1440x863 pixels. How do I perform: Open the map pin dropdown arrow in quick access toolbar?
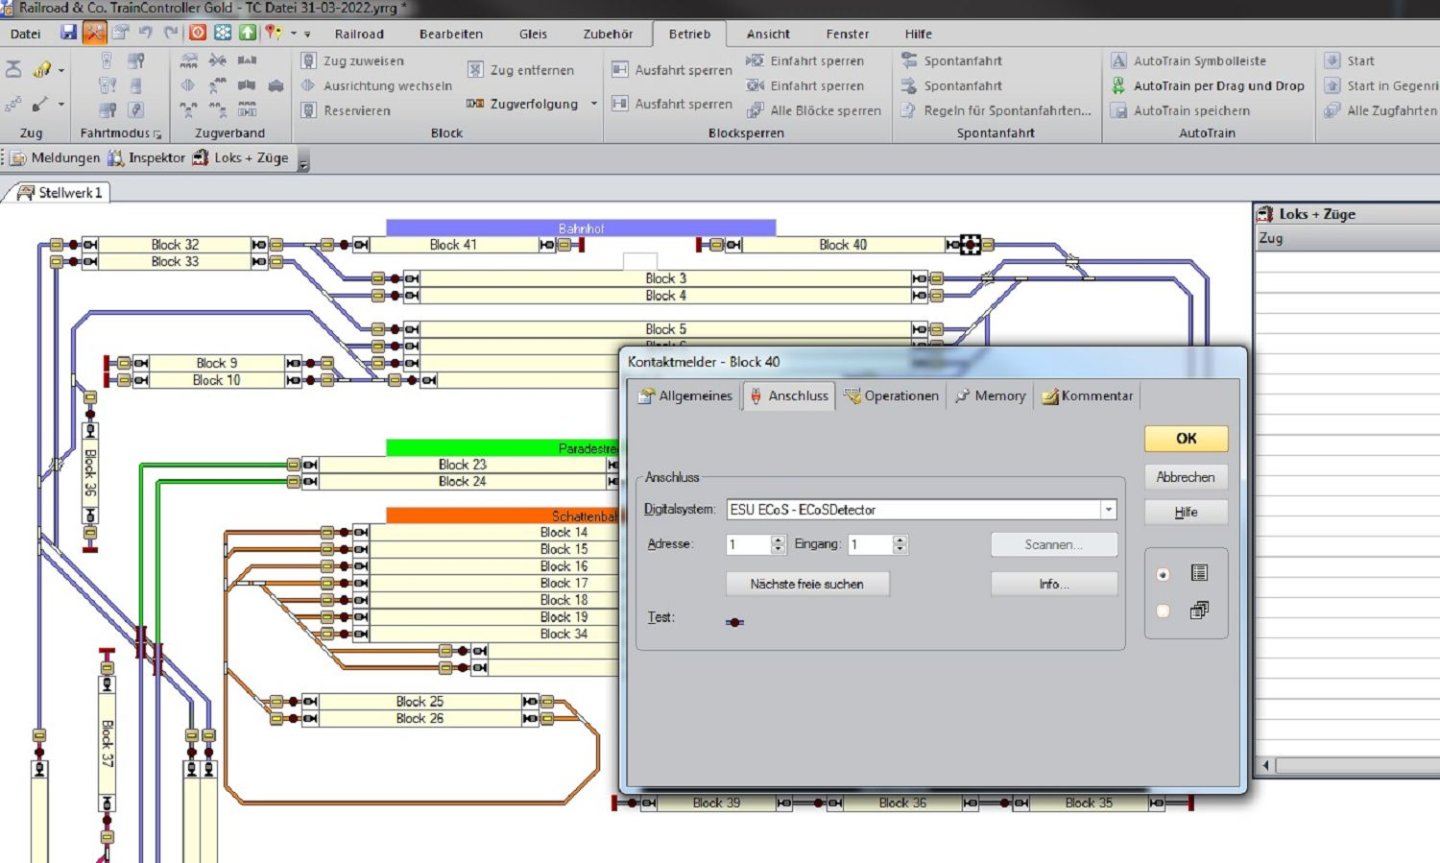[293, 33]
